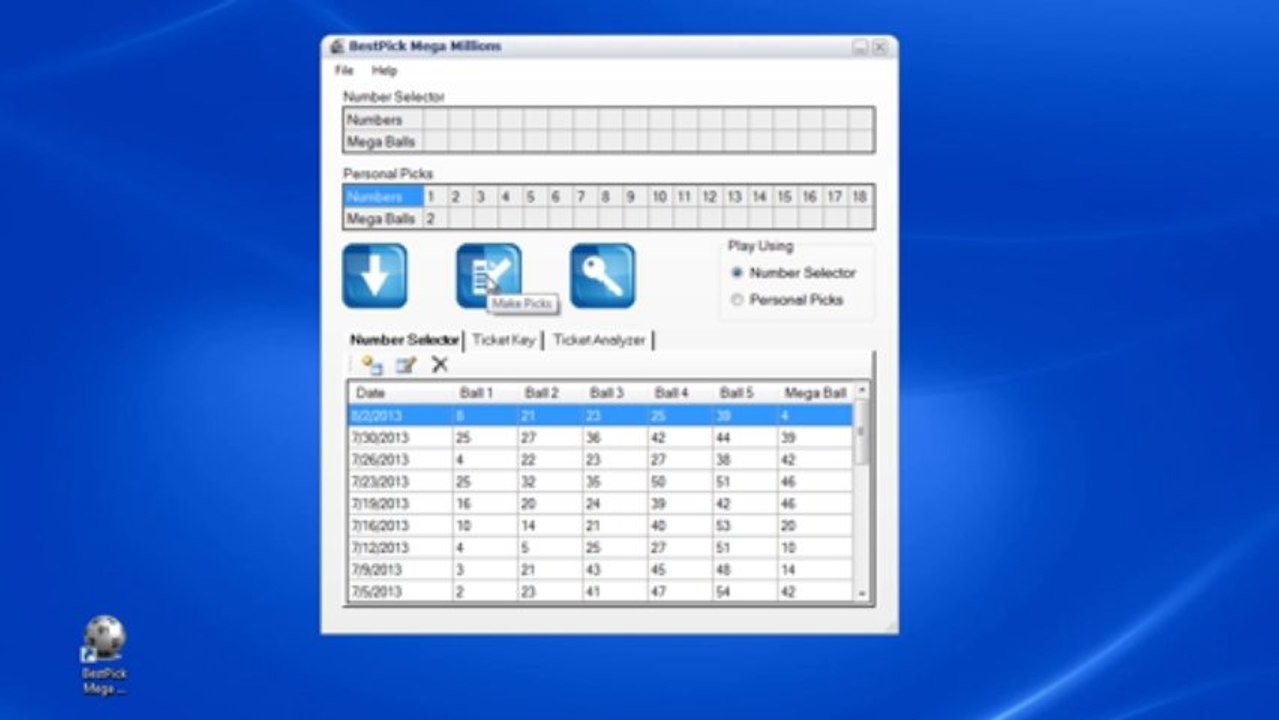Viewport: 1279px width, 720px height.
Task: Click the Date column header
Action: tap(400, 393)
